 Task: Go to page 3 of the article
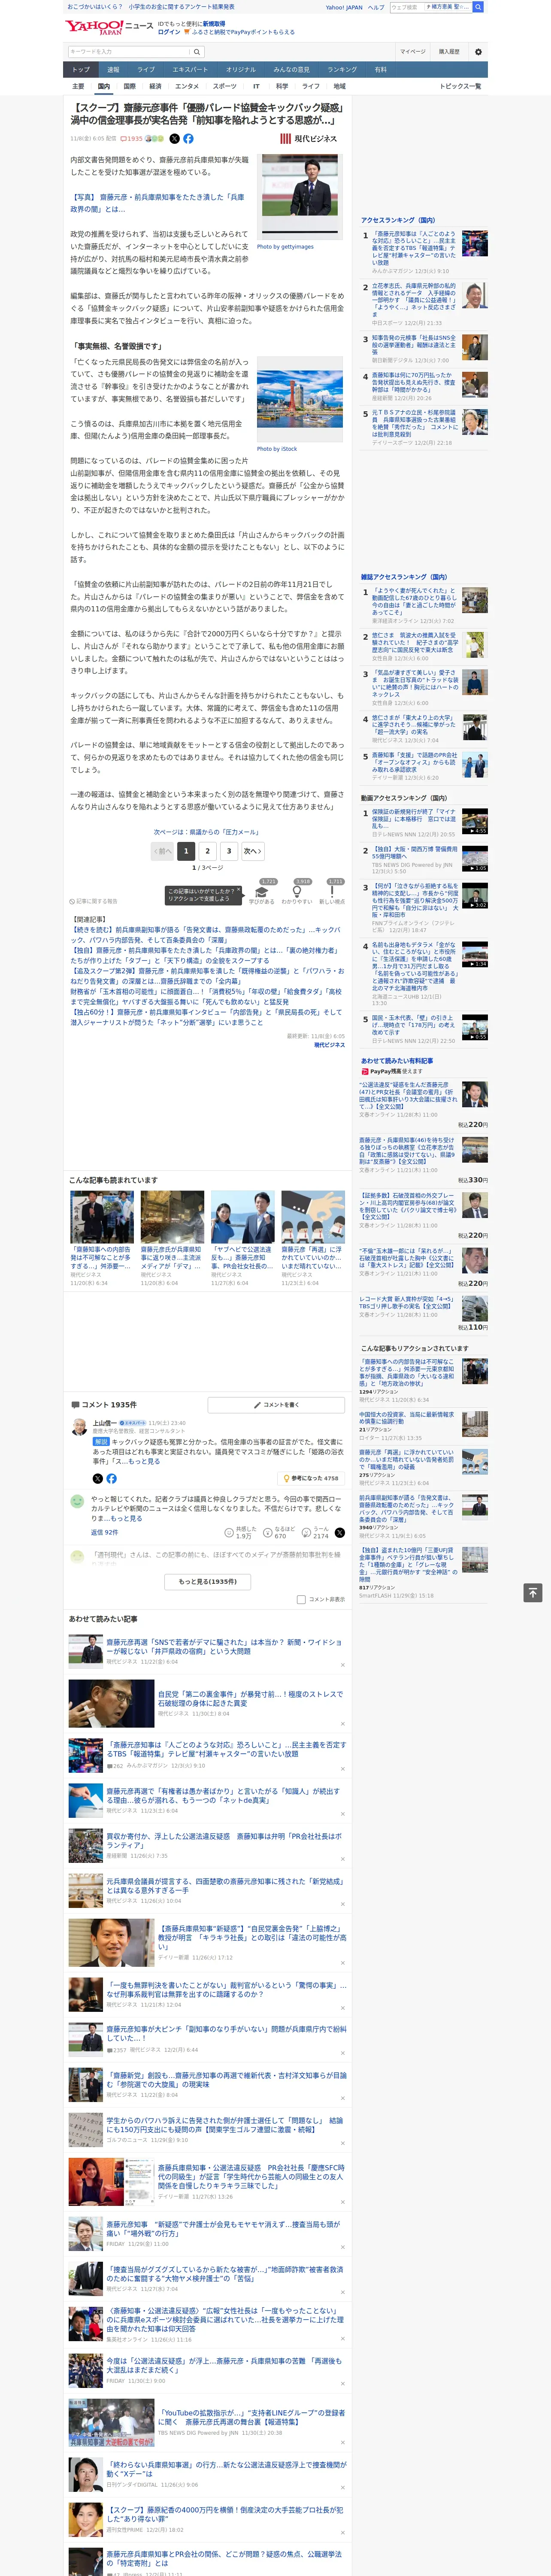[229, 851]
